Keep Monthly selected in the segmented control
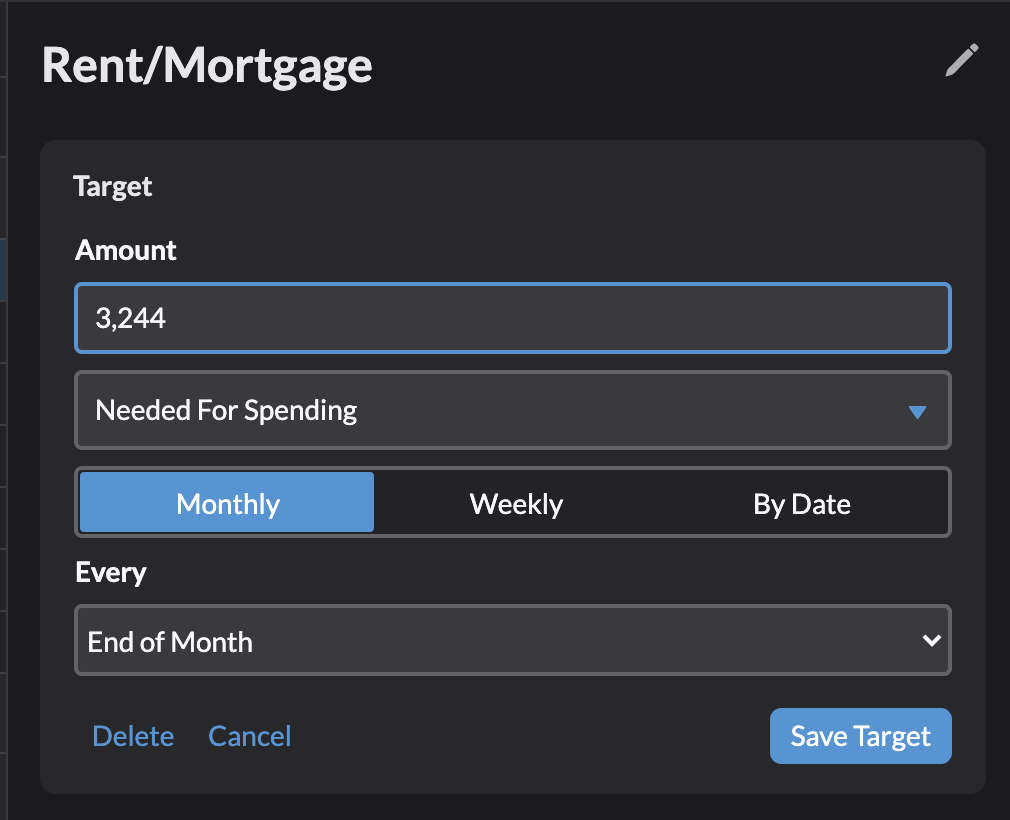 coord(226,503)
